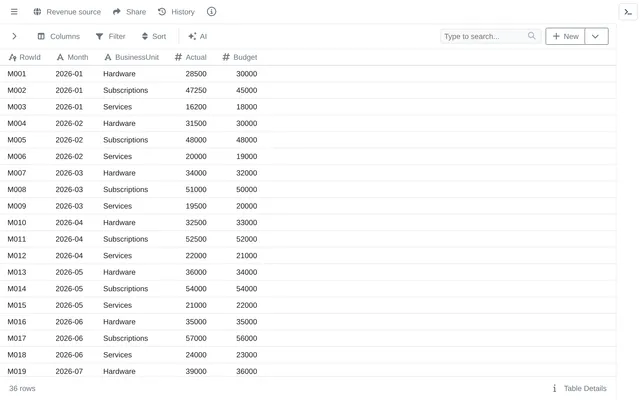Viewport: 640px width, 400px height.
Task: Click the 2026-06 month in row M016
Action: [x=69, y=322]
